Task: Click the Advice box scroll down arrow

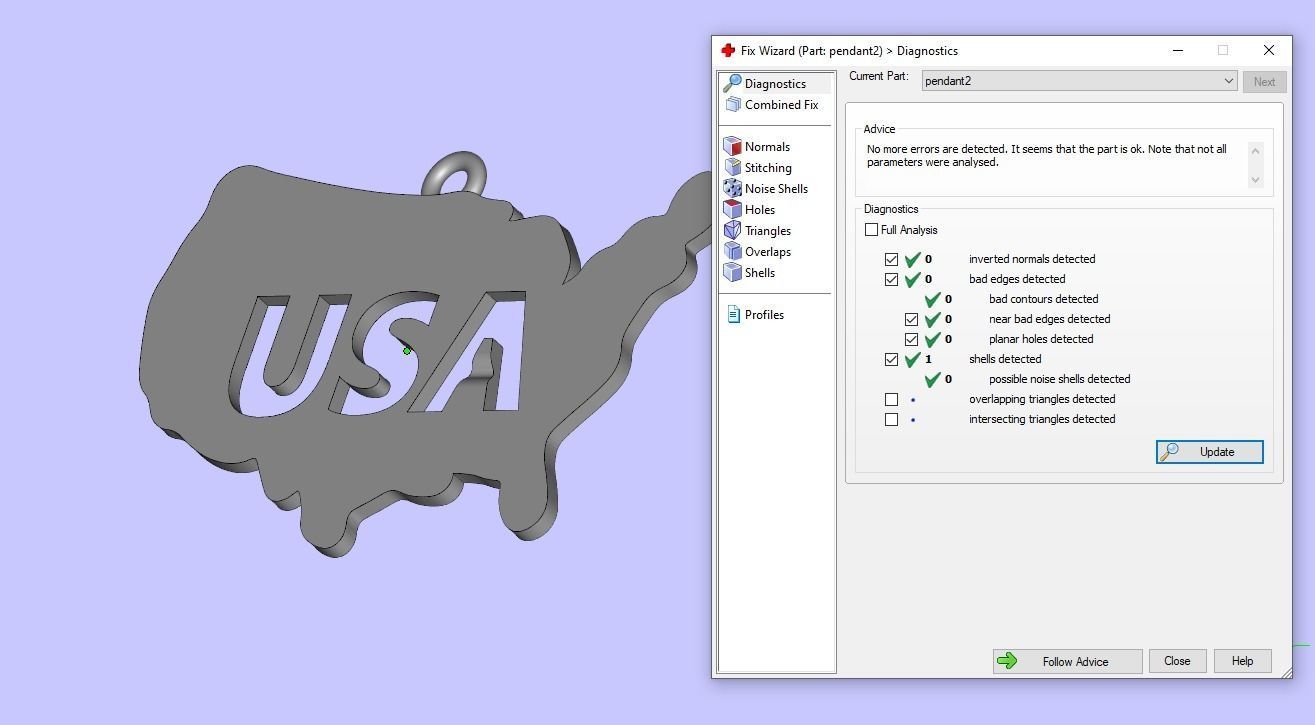Action: coord(1256,180)
